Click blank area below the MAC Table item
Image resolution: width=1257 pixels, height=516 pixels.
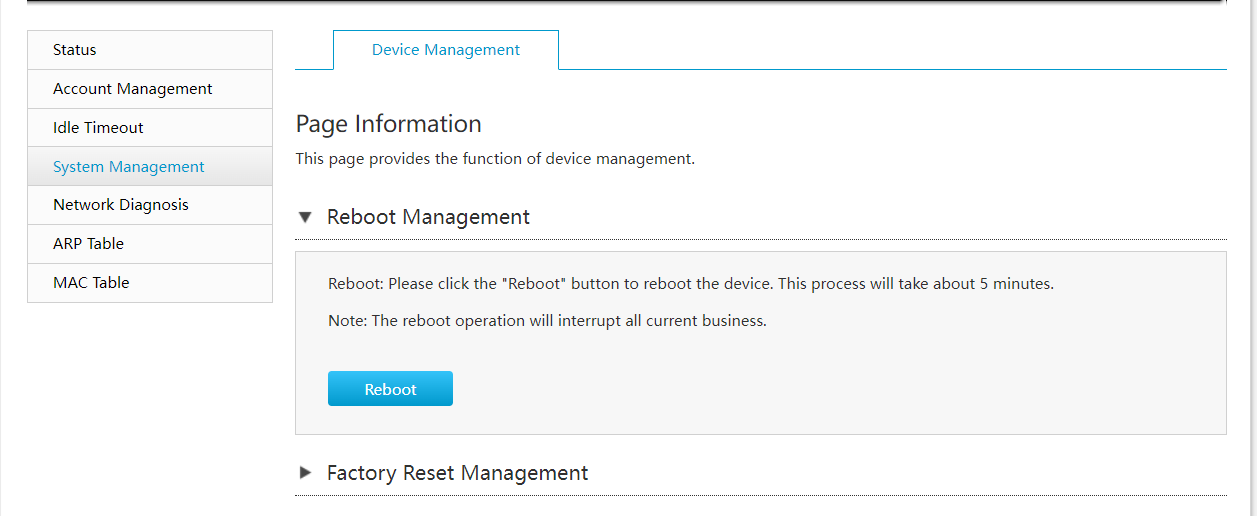coord(150,400)
